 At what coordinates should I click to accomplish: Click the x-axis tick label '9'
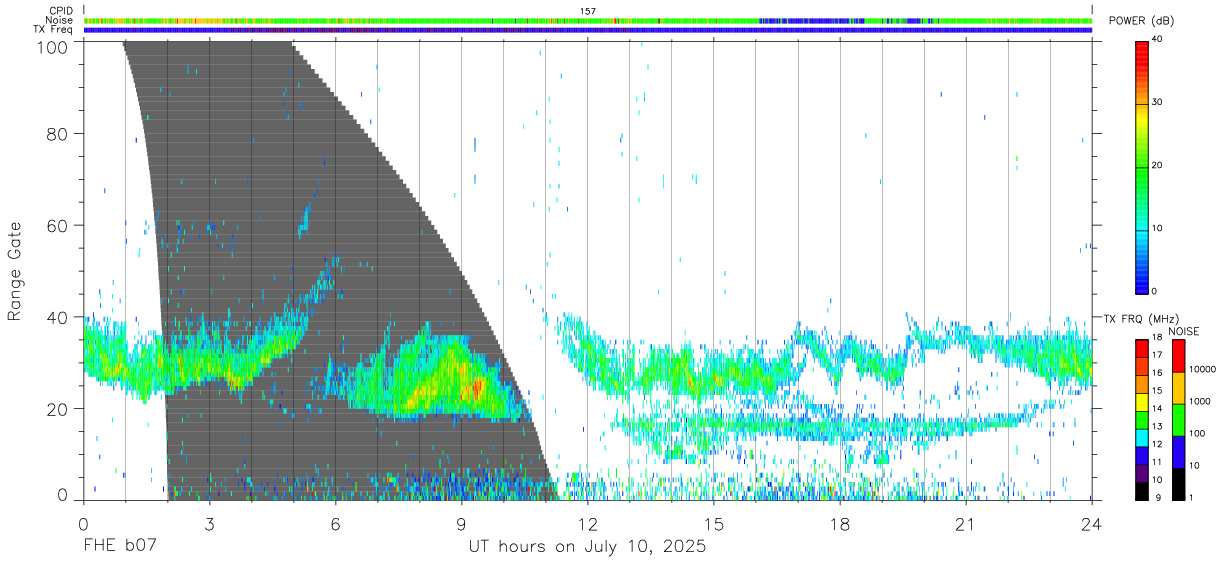point(461,524)
